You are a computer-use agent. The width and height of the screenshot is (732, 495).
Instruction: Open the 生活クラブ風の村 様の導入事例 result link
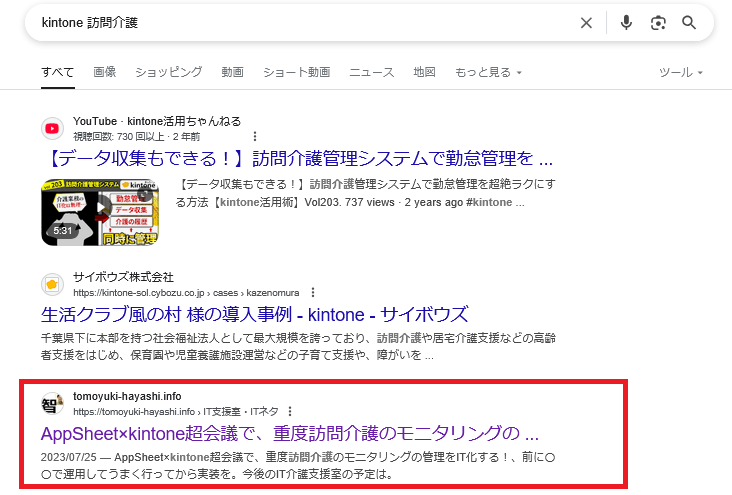point(254,315)
